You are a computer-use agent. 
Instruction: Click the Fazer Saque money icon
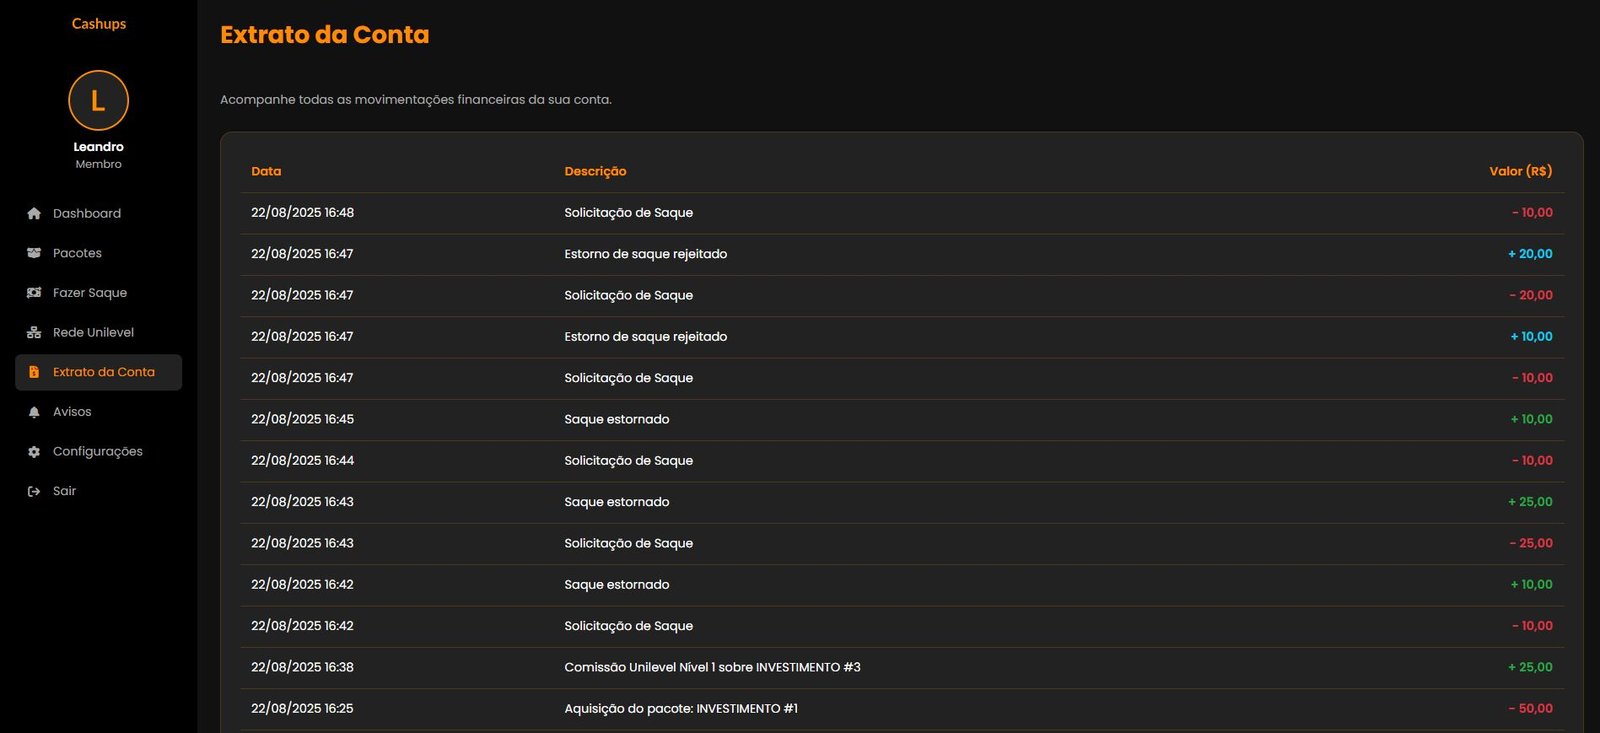click(34, 293)
